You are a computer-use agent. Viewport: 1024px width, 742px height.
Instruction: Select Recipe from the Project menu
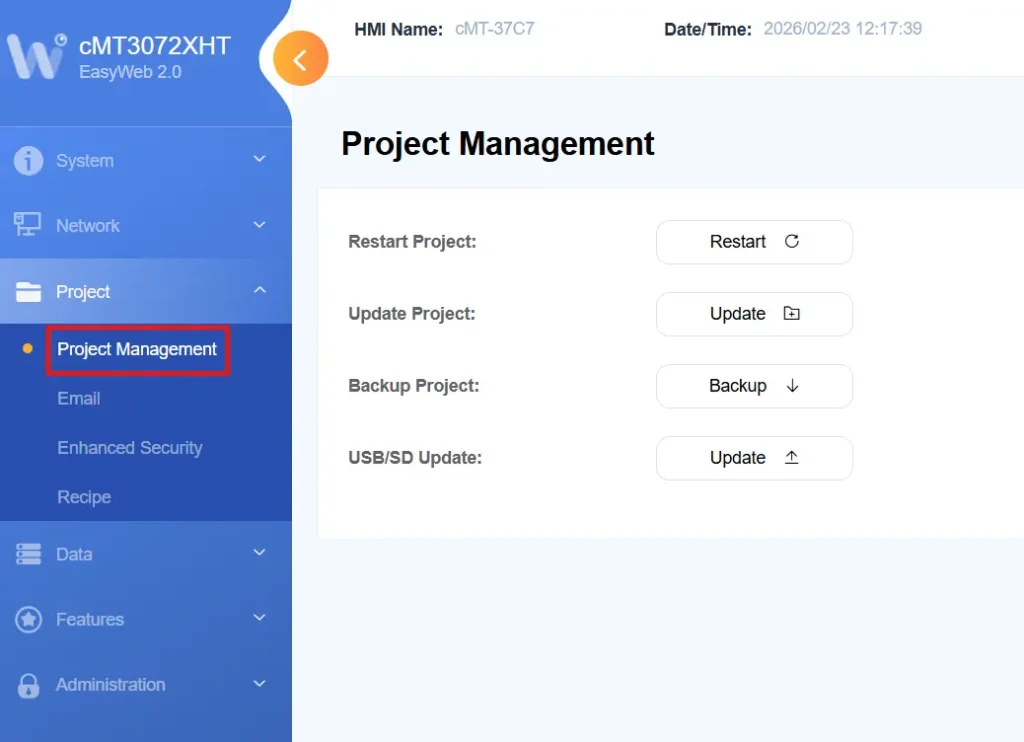click(x=83, y=496)
